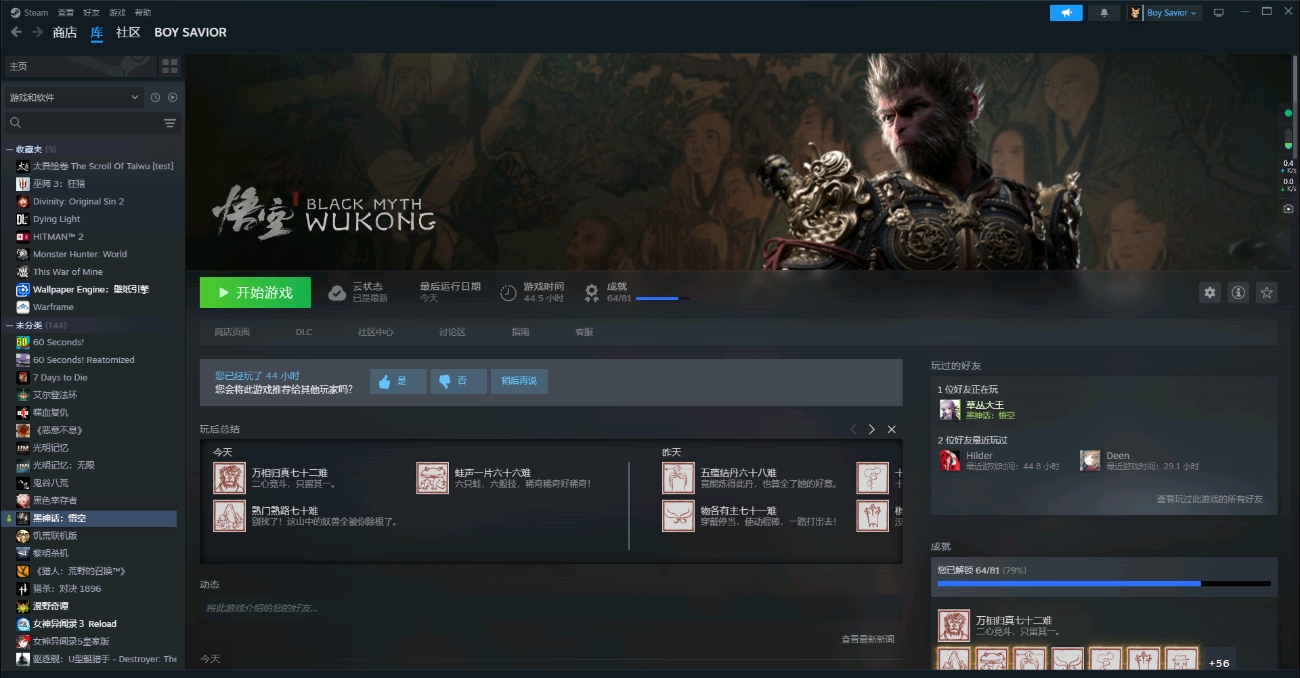The height and width of the screenshot is (678, 1300).
Task: Click the play time clock icon
Action: [508, 292]
